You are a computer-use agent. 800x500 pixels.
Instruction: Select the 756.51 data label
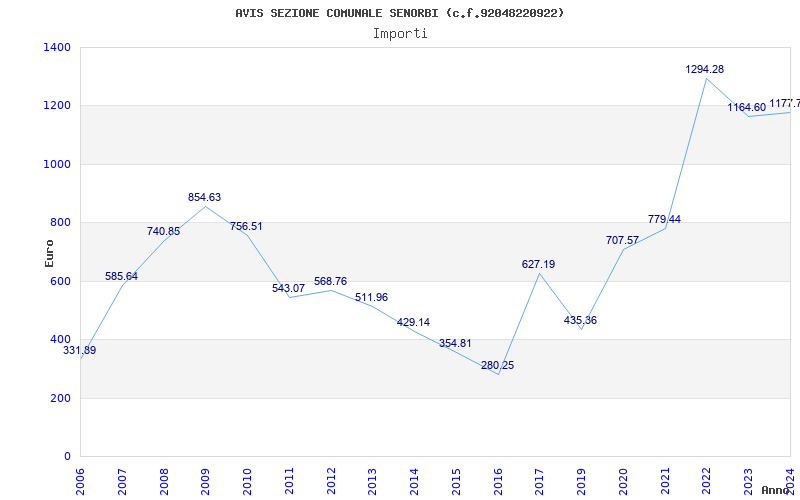point(246,227)
